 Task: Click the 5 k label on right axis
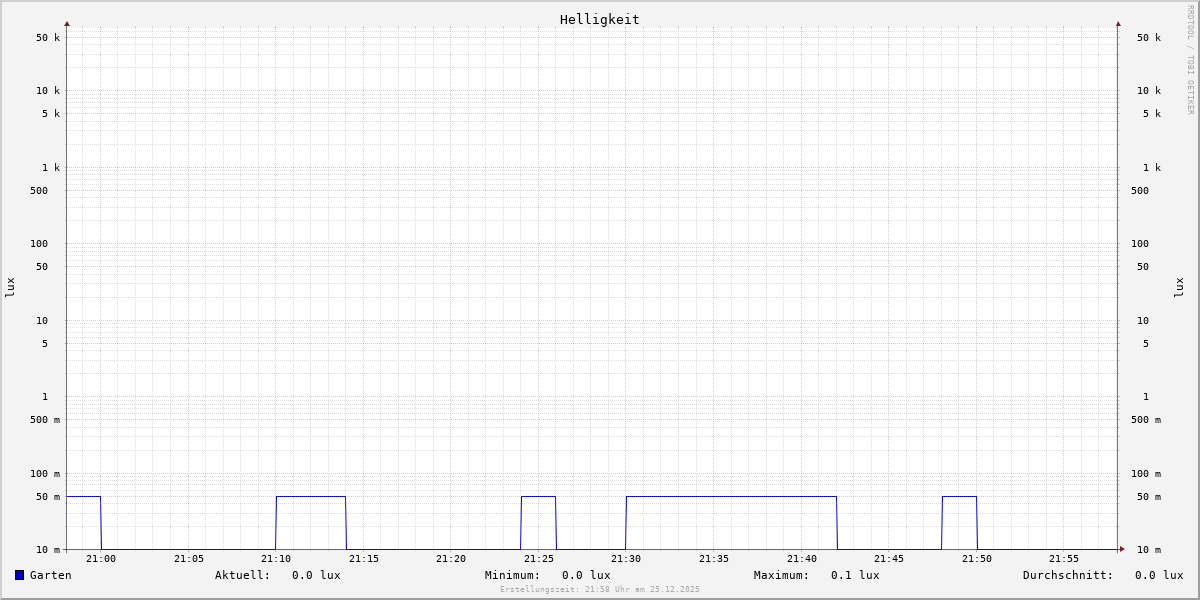pyautogui.click(x=1152, y=114)
